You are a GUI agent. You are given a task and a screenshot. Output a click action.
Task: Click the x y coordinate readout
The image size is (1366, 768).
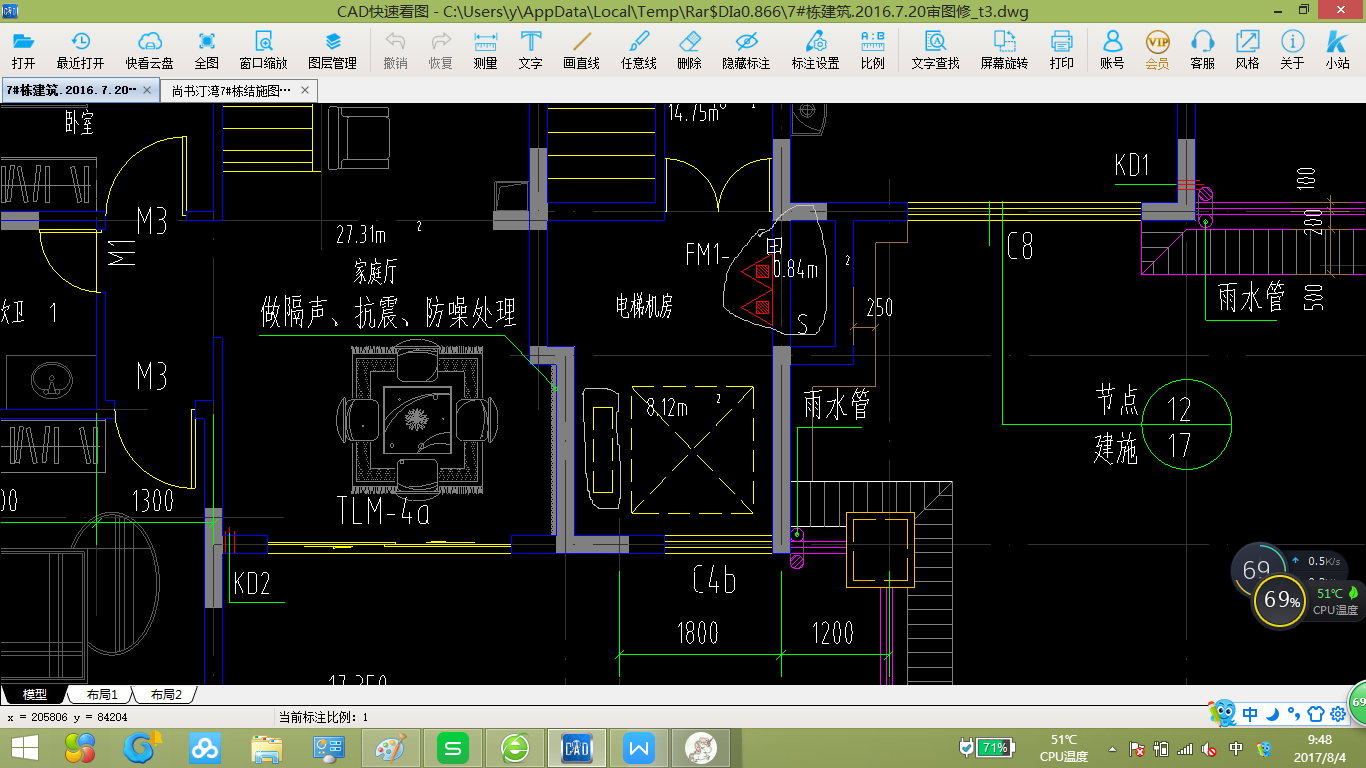[67, 717]
